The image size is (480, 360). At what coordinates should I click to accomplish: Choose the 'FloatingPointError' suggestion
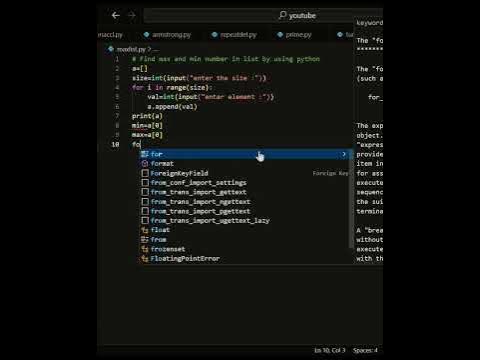(245, 259)
